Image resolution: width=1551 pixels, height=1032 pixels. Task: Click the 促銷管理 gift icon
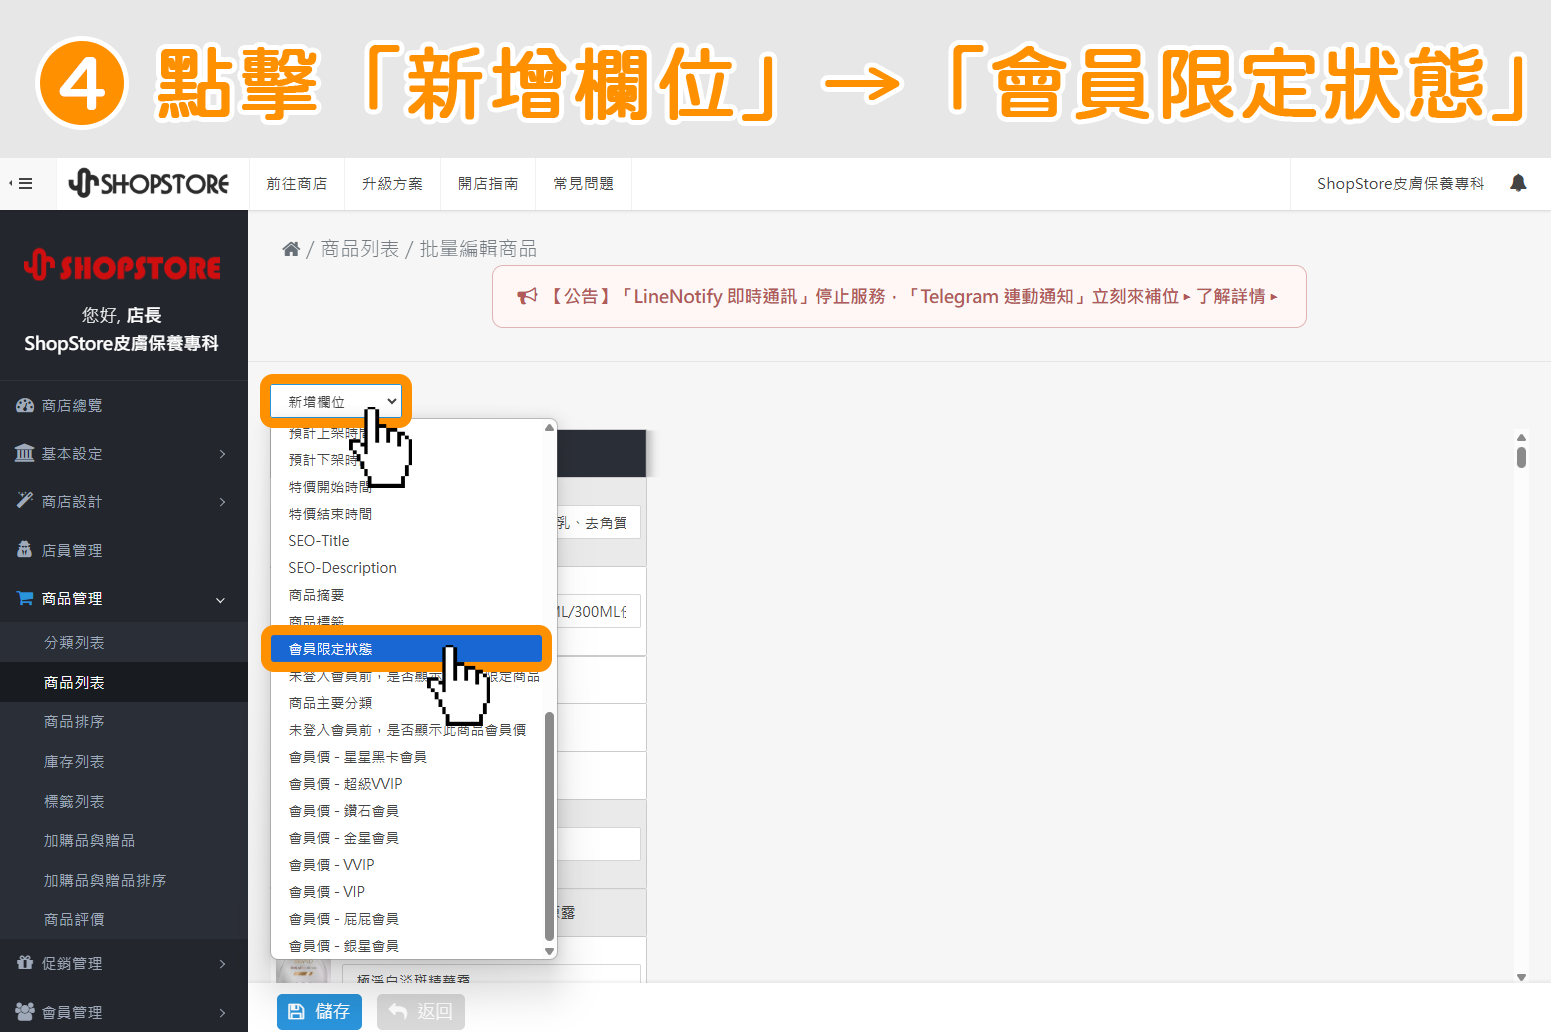[x=25, y=963]
